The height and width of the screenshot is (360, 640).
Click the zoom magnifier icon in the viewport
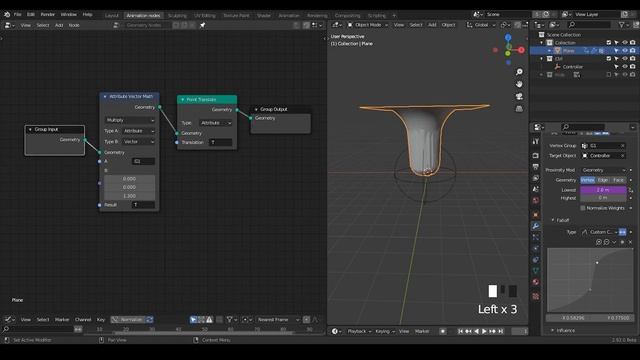click(x=519, y=72)
